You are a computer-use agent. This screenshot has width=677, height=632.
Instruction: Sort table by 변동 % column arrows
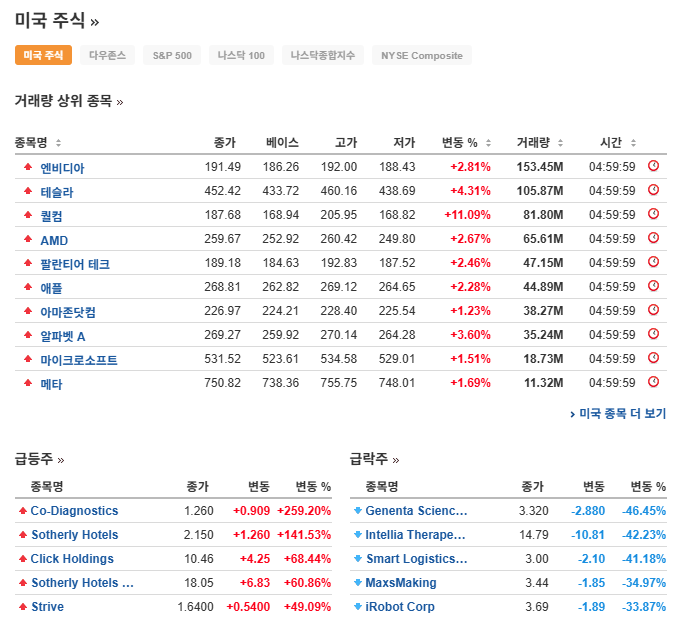[x=488, y=143]
